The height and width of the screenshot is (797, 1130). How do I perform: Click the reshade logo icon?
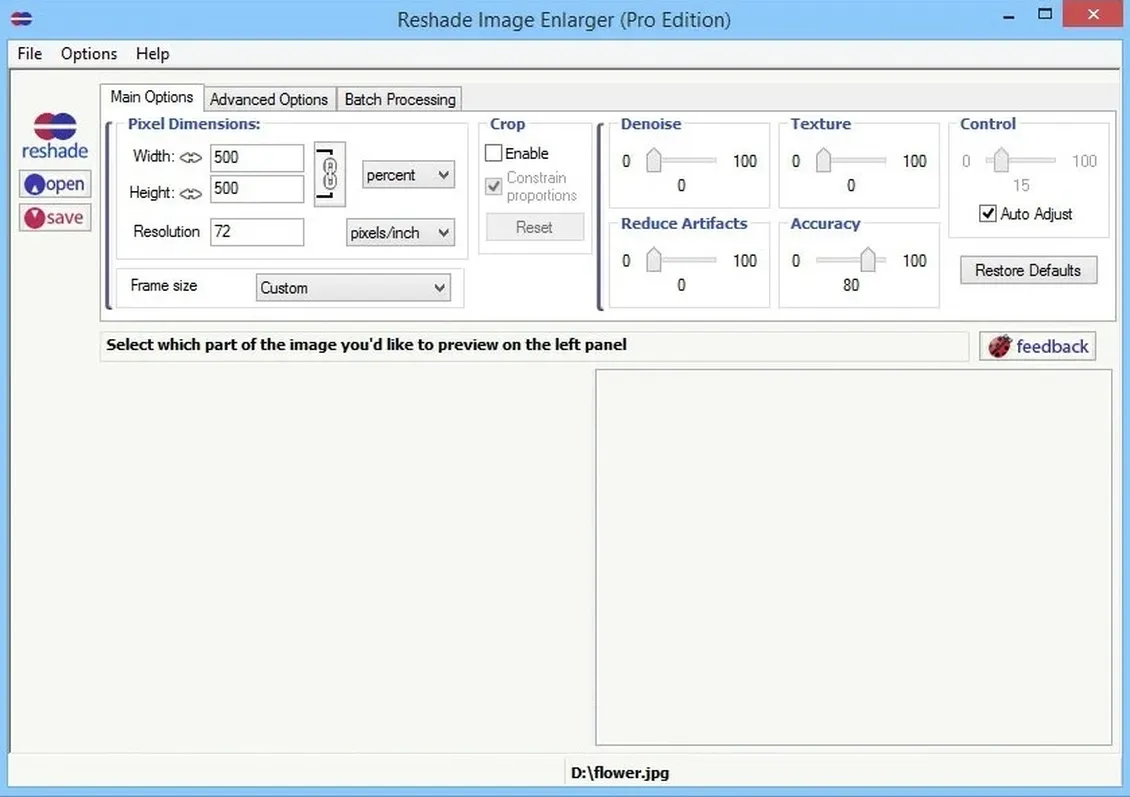click(55, 135)
